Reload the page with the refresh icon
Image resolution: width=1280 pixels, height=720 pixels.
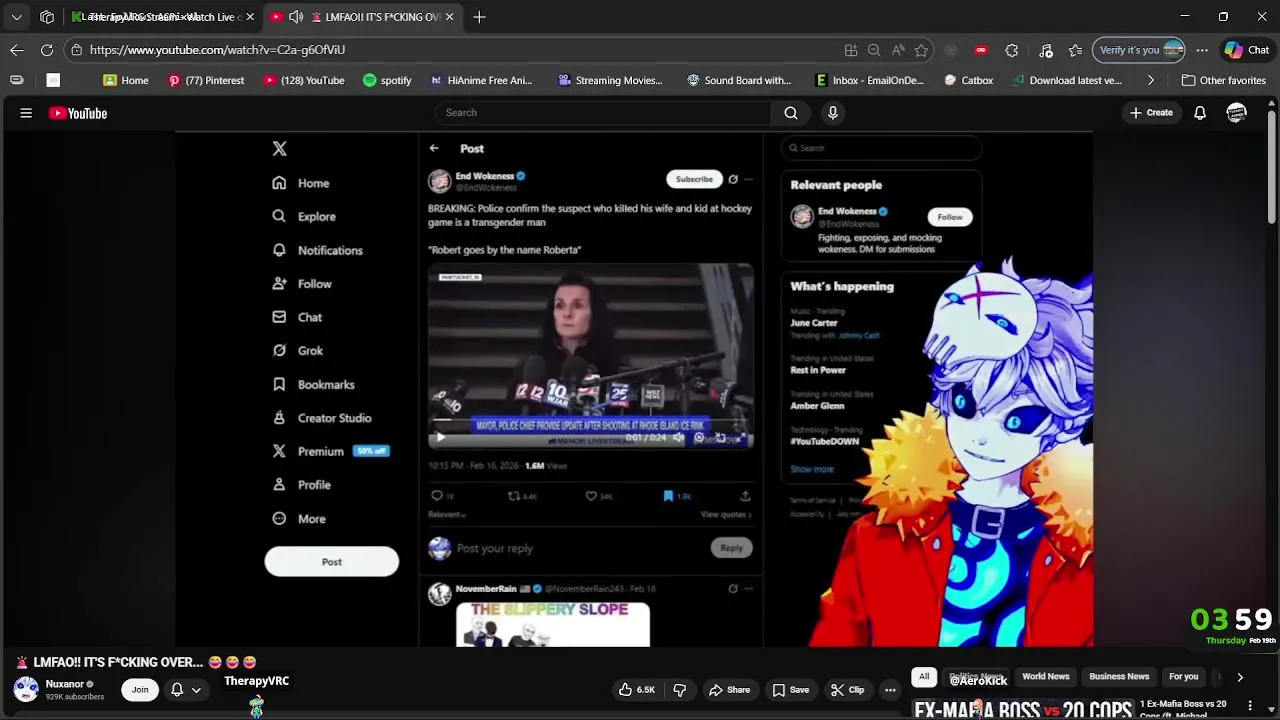47,50
